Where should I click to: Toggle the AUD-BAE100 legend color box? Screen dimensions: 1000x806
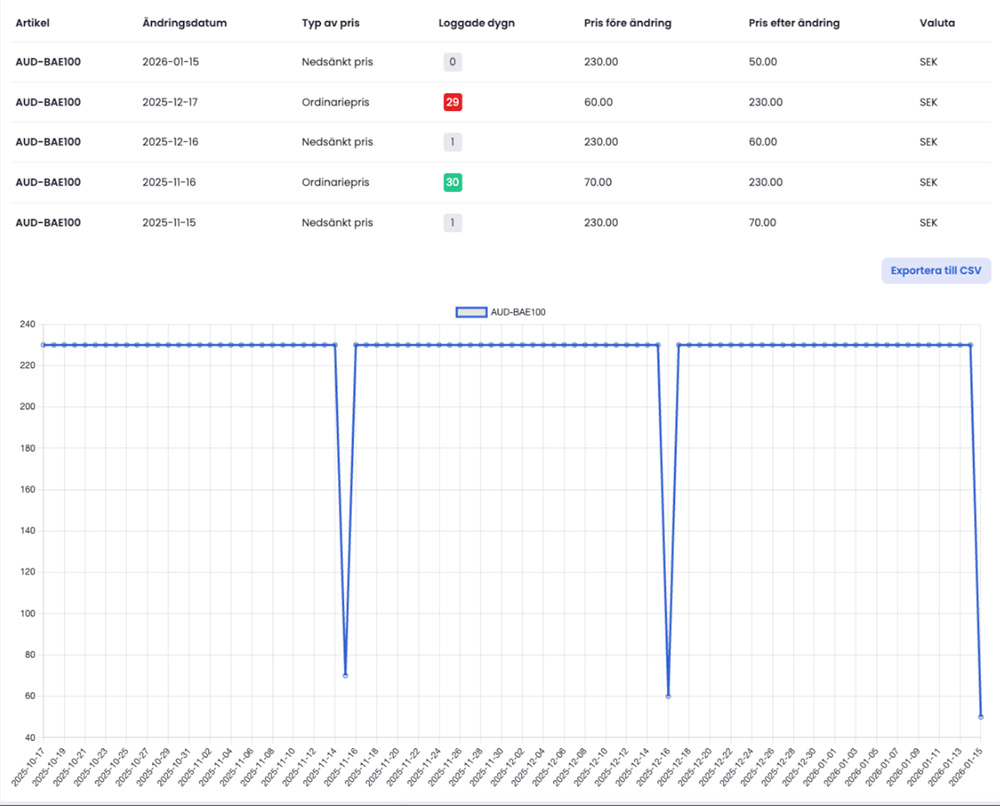(x=470, y=312)
